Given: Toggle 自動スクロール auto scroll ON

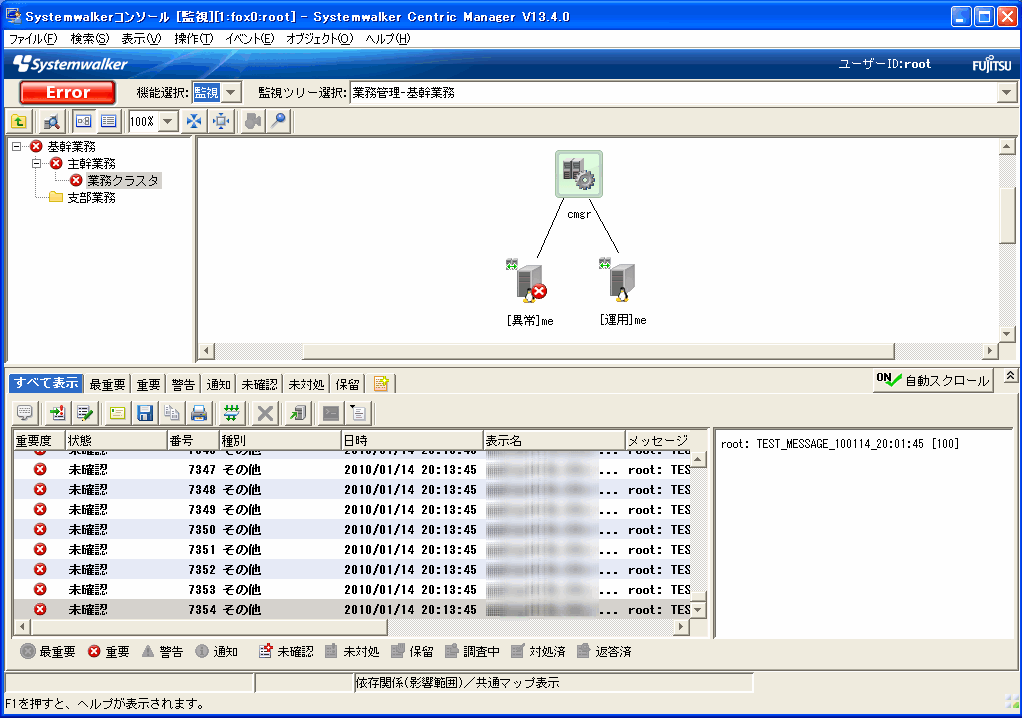Looking at the screenshot, I should pos(933,381).
